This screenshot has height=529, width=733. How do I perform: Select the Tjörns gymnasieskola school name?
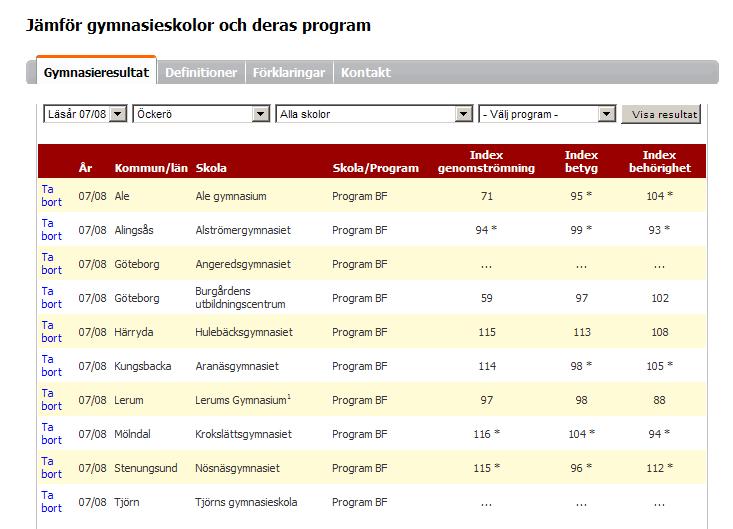click(246, 502)
